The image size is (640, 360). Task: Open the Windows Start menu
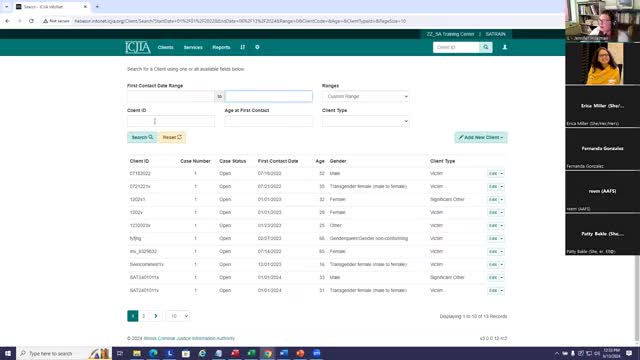tap(8, 353)
